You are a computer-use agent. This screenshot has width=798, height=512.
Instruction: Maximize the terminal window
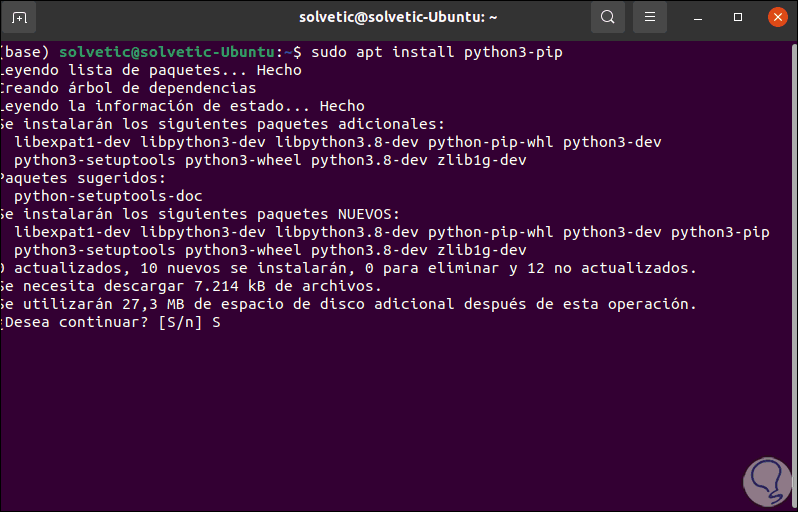click(x=738, y=17)
